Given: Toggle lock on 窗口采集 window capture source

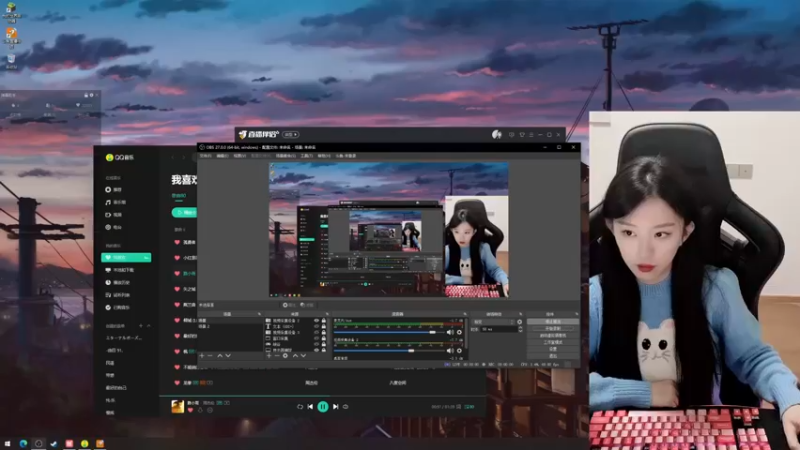Looking at the screenshot, I should click(x=323, y=338).
